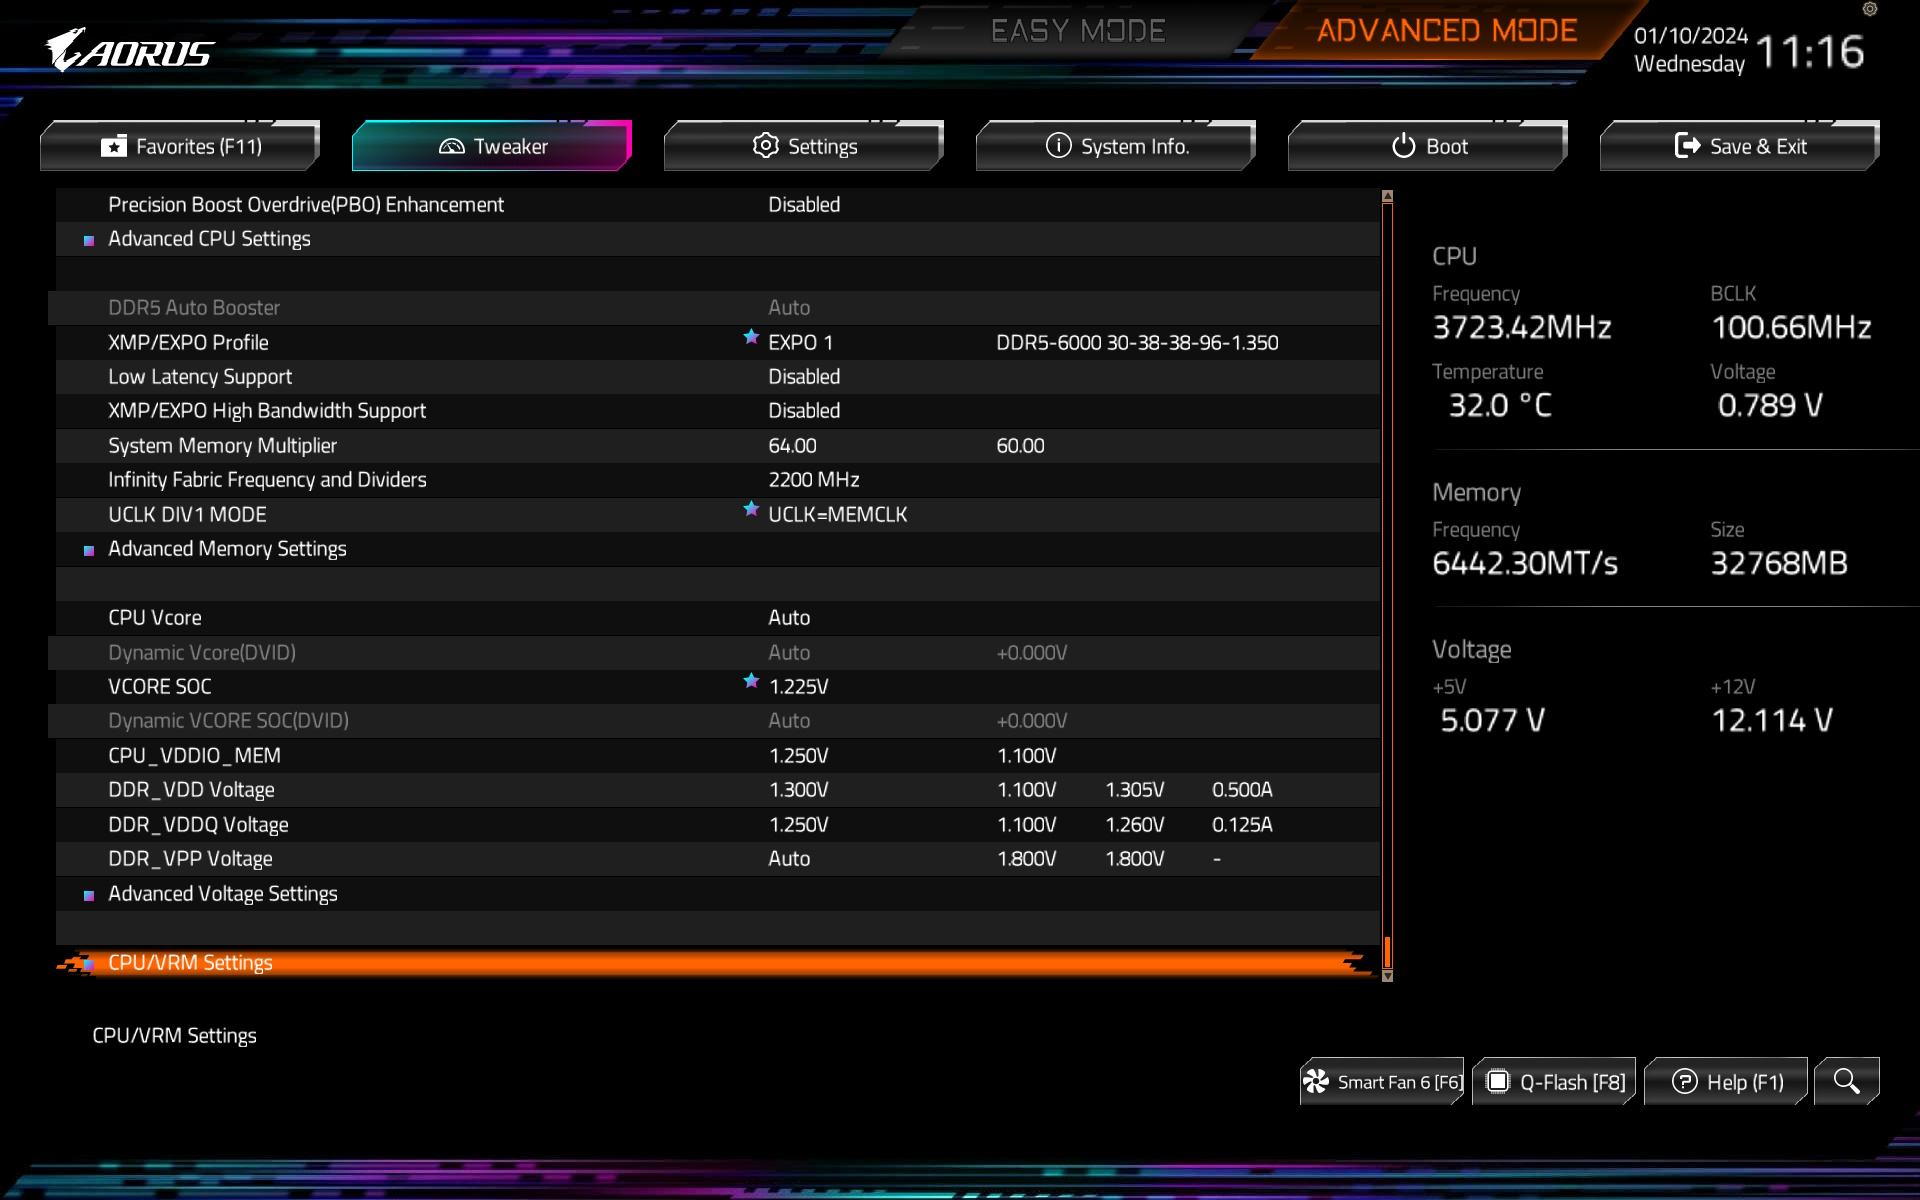This screenshot has width=1920, height=1200.
Task: Click the CPU Frequency 3723.42MHz readout
Action: click(x=1522, y=327)
